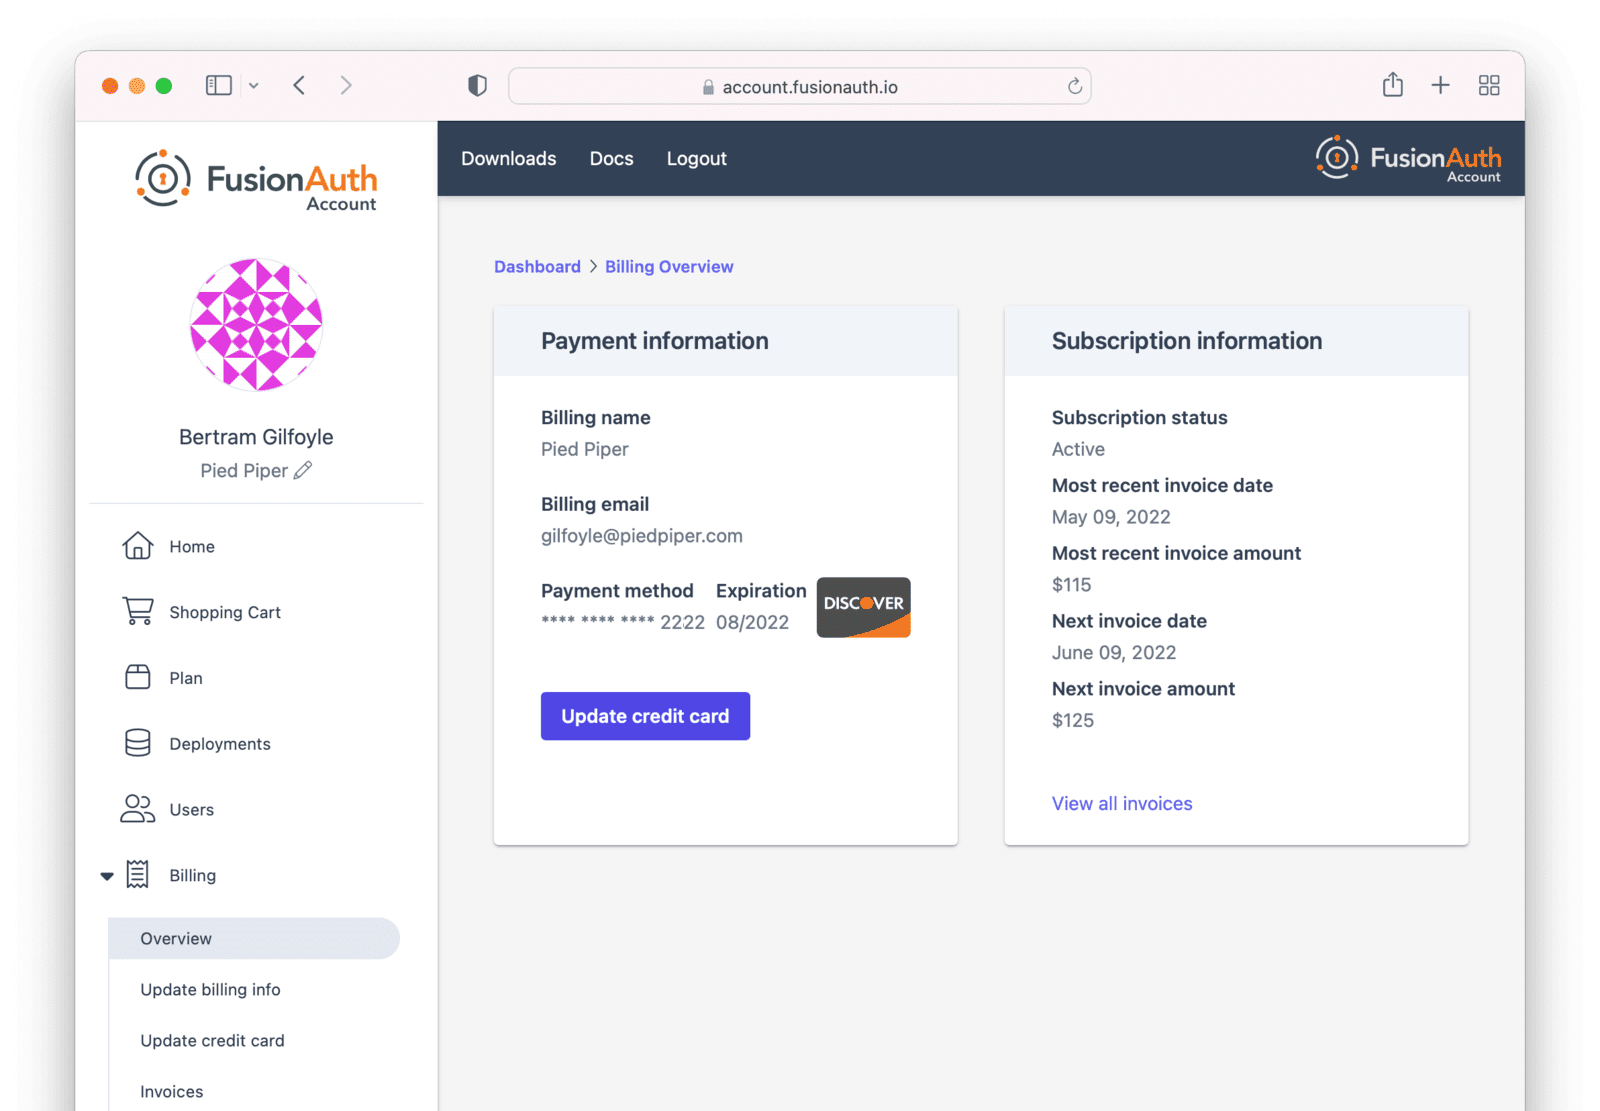1600x1111 pixels.
Task: Click the blue Update credit card button
Action: 645,716
